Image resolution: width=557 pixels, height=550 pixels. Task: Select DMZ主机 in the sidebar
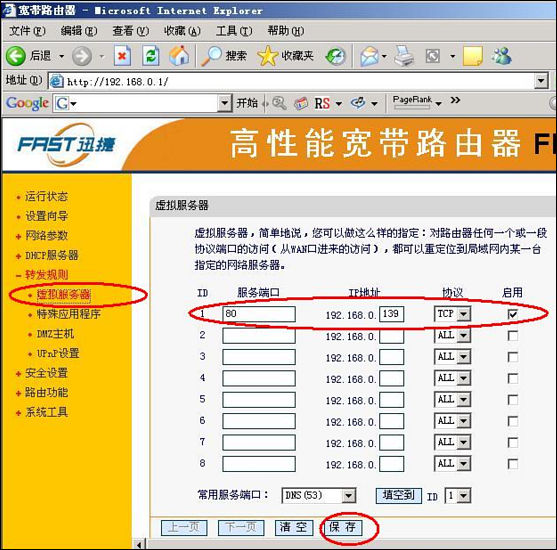pyautogui.click(x=55, y=334)
